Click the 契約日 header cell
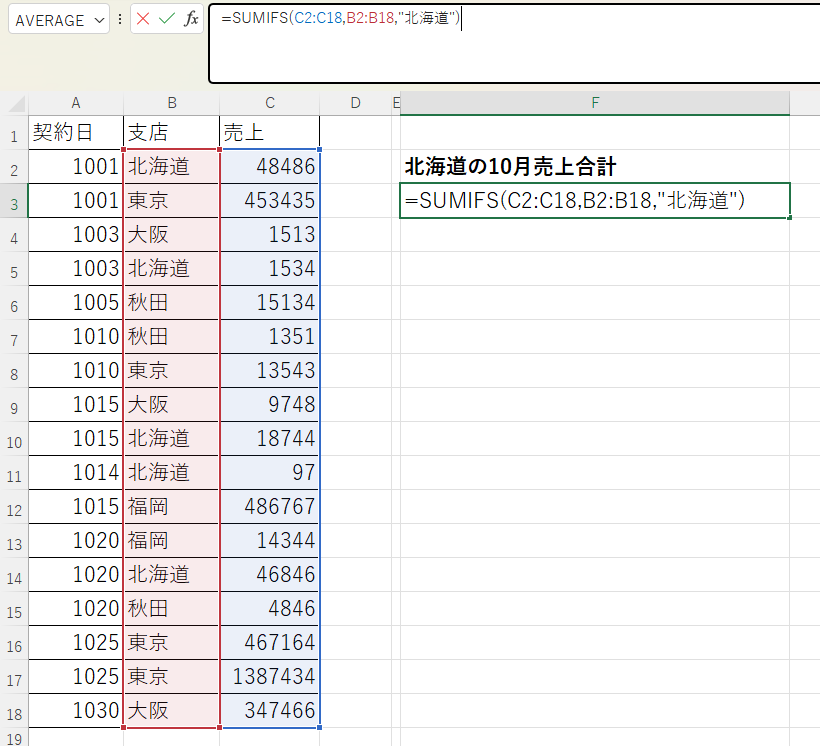The height and width of the screenshot is (746, 820). pos(76,133)
